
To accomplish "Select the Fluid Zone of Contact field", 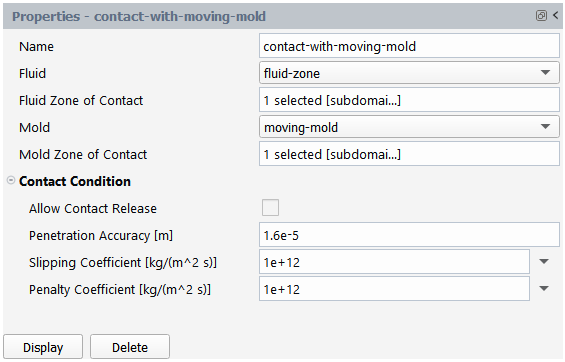I will tap(409, 100).
